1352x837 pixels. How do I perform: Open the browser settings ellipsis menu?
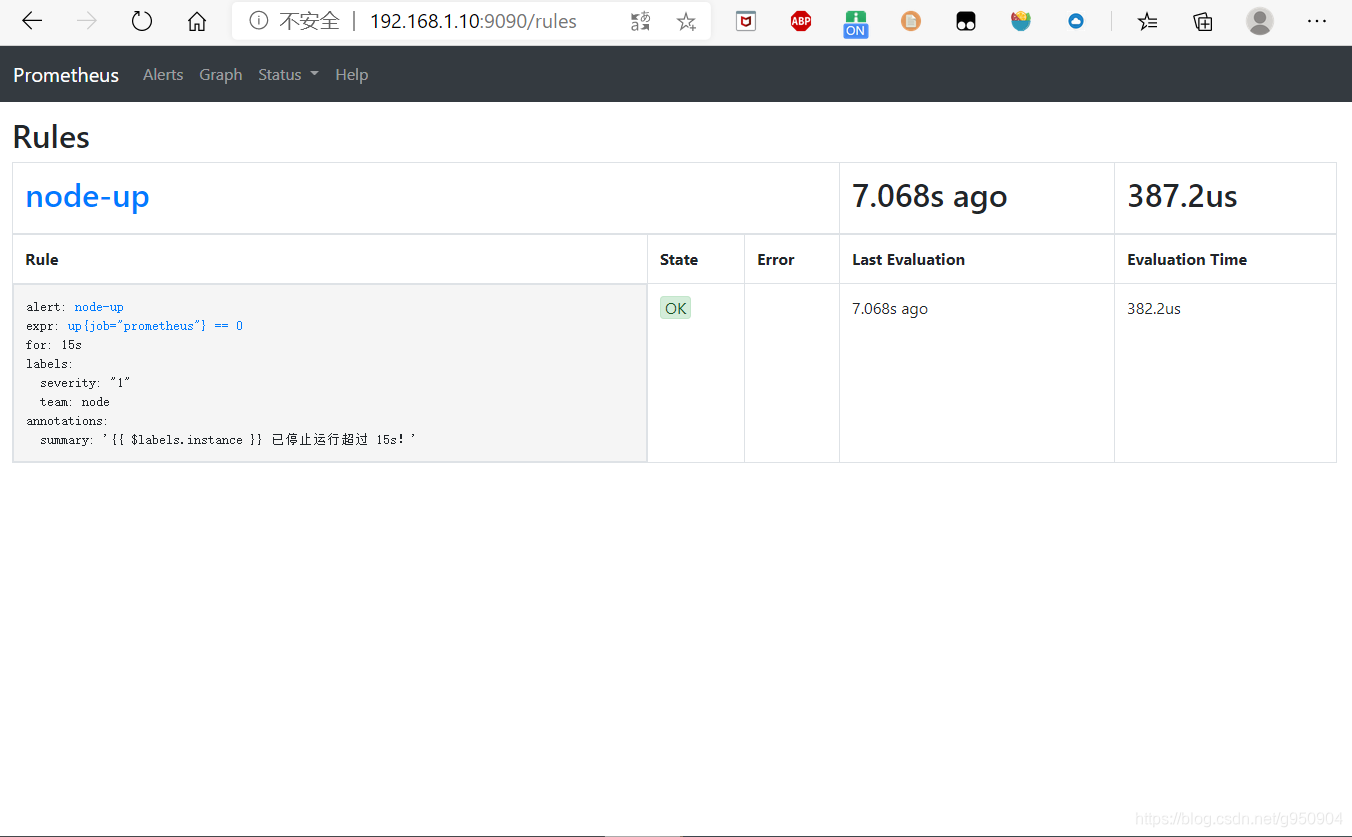click(x=1317, y=21)
